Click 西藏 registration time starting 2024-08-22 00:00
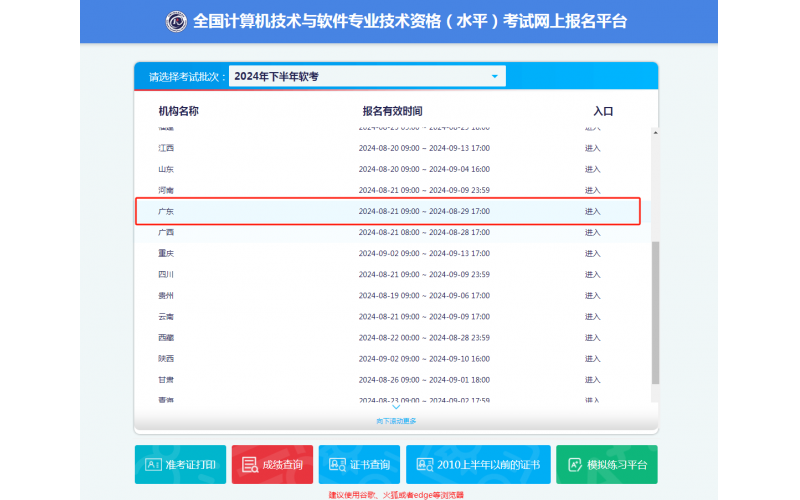 pos(424,338)
